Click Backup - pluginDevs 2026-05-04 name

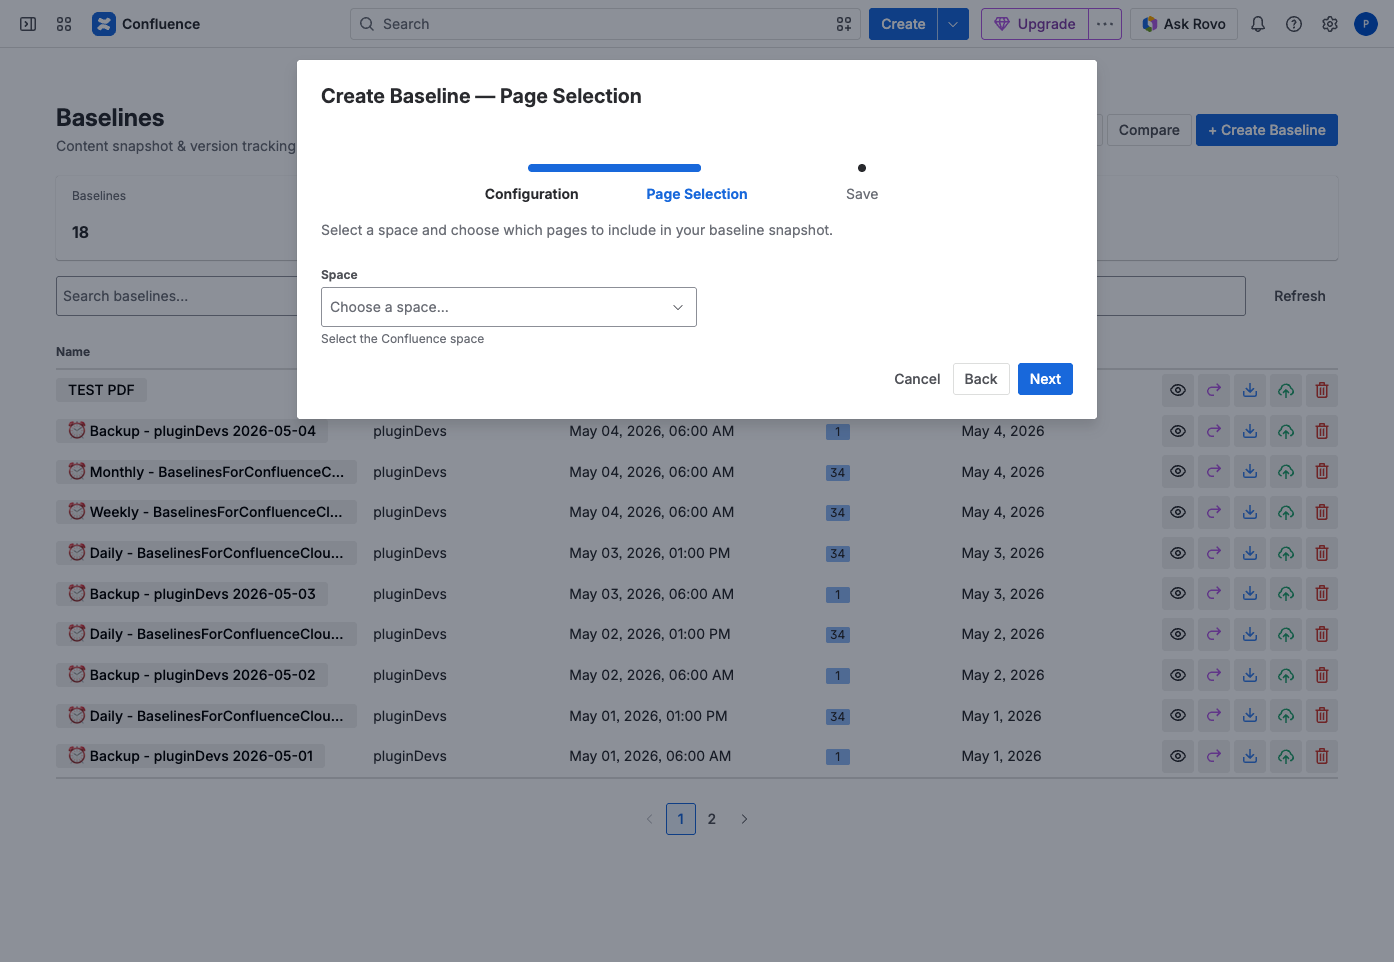click(192, 431)
